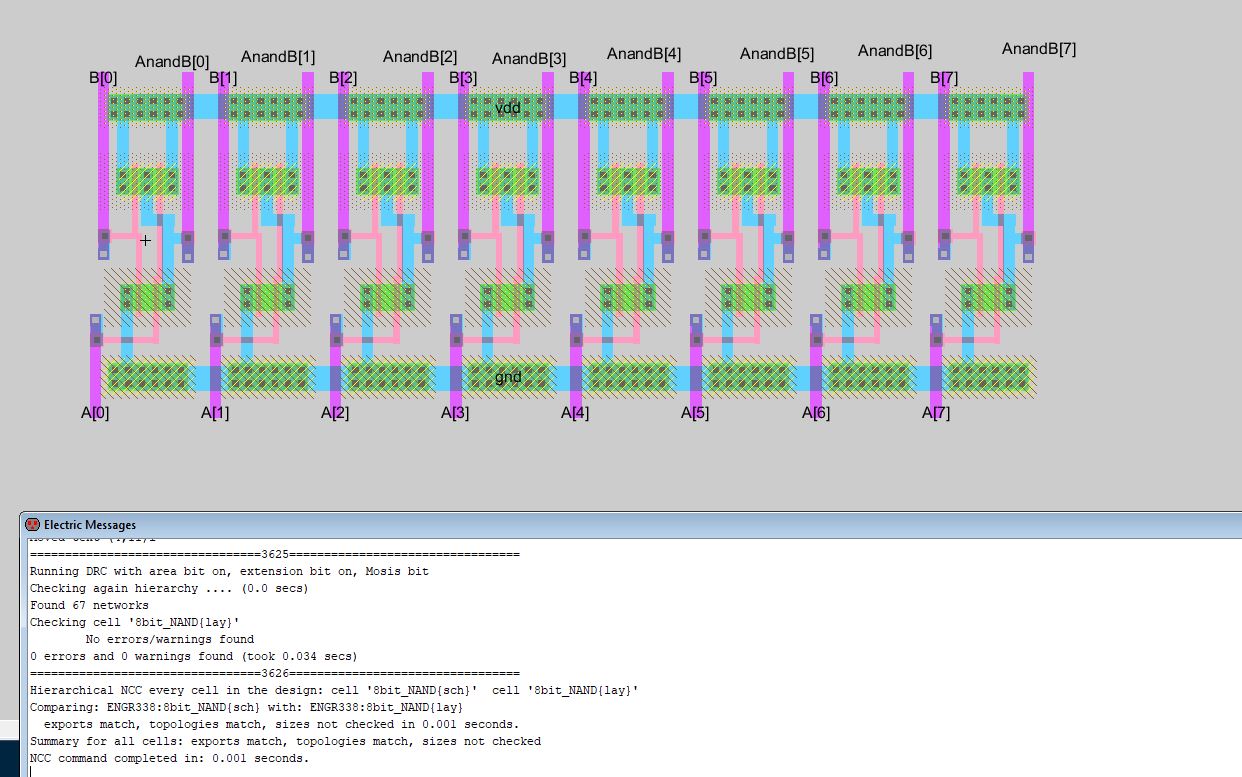Select the vdd label on power rail
This screenshot has height=777, width=1242.
(509, 107)
